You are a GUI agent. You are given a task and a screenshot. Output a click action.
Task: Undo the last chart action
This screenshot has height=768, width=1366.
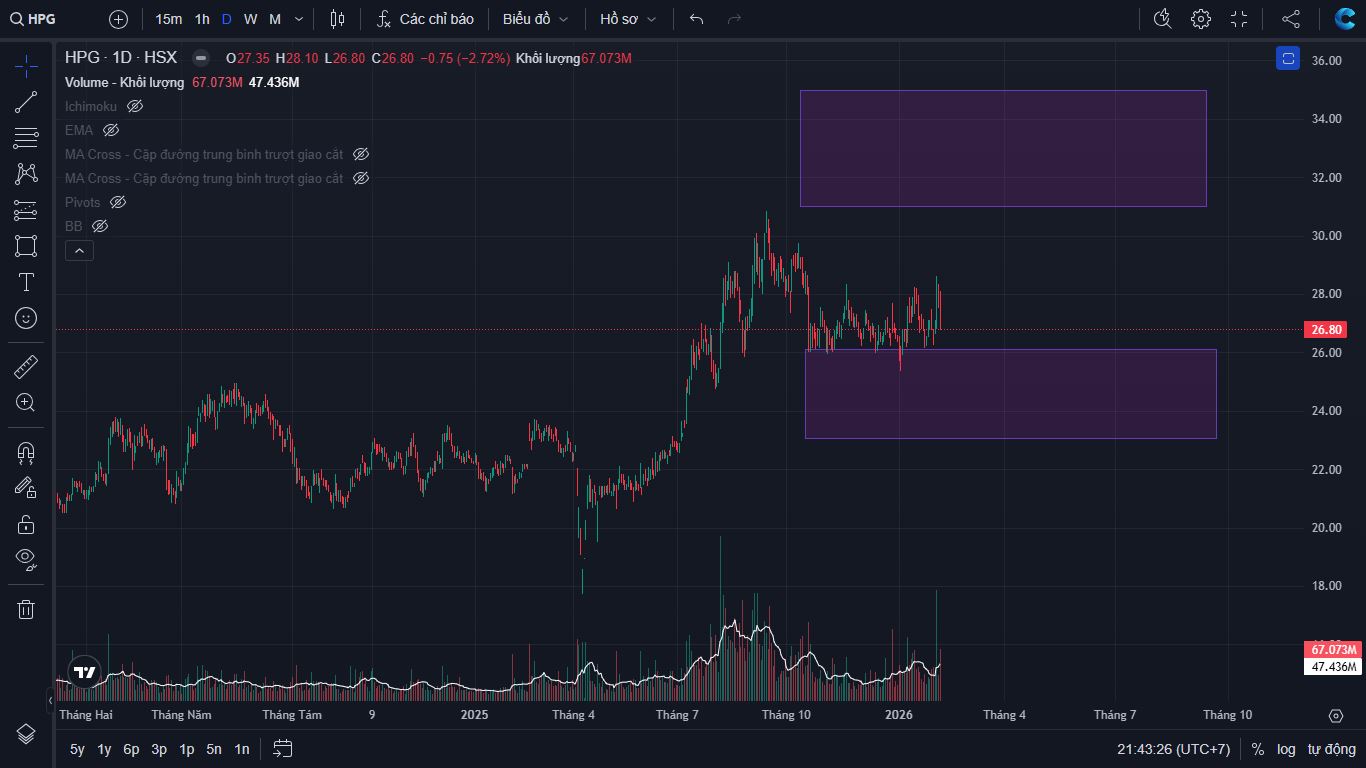click(x=697, y=19)
